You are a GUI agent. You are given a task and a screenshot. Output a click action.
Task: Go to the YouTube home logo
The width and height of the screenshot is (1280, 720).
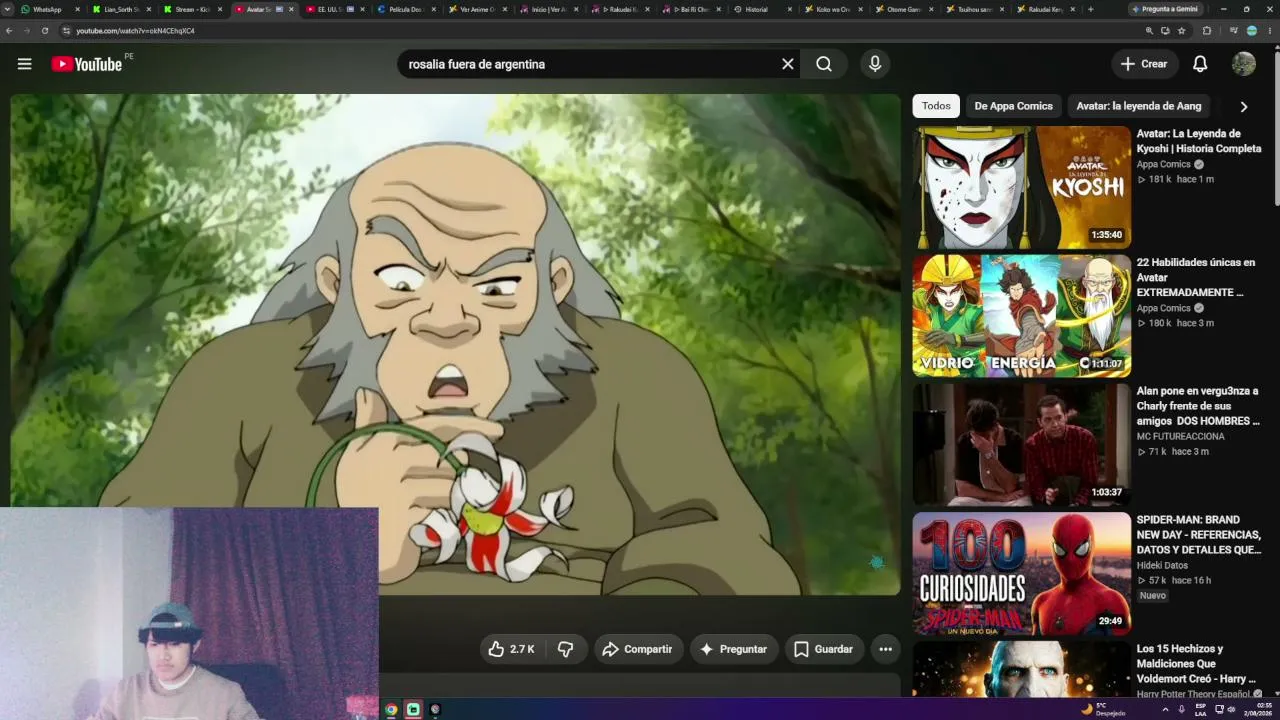click(87, 64)
